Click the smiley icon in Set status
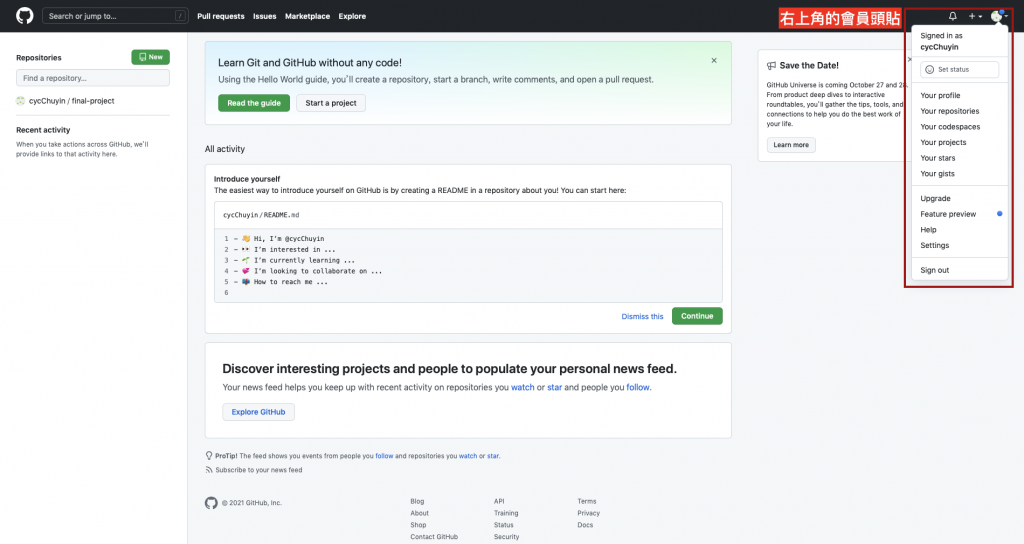This screenshot has width=1024, height=544. point(930,70)
